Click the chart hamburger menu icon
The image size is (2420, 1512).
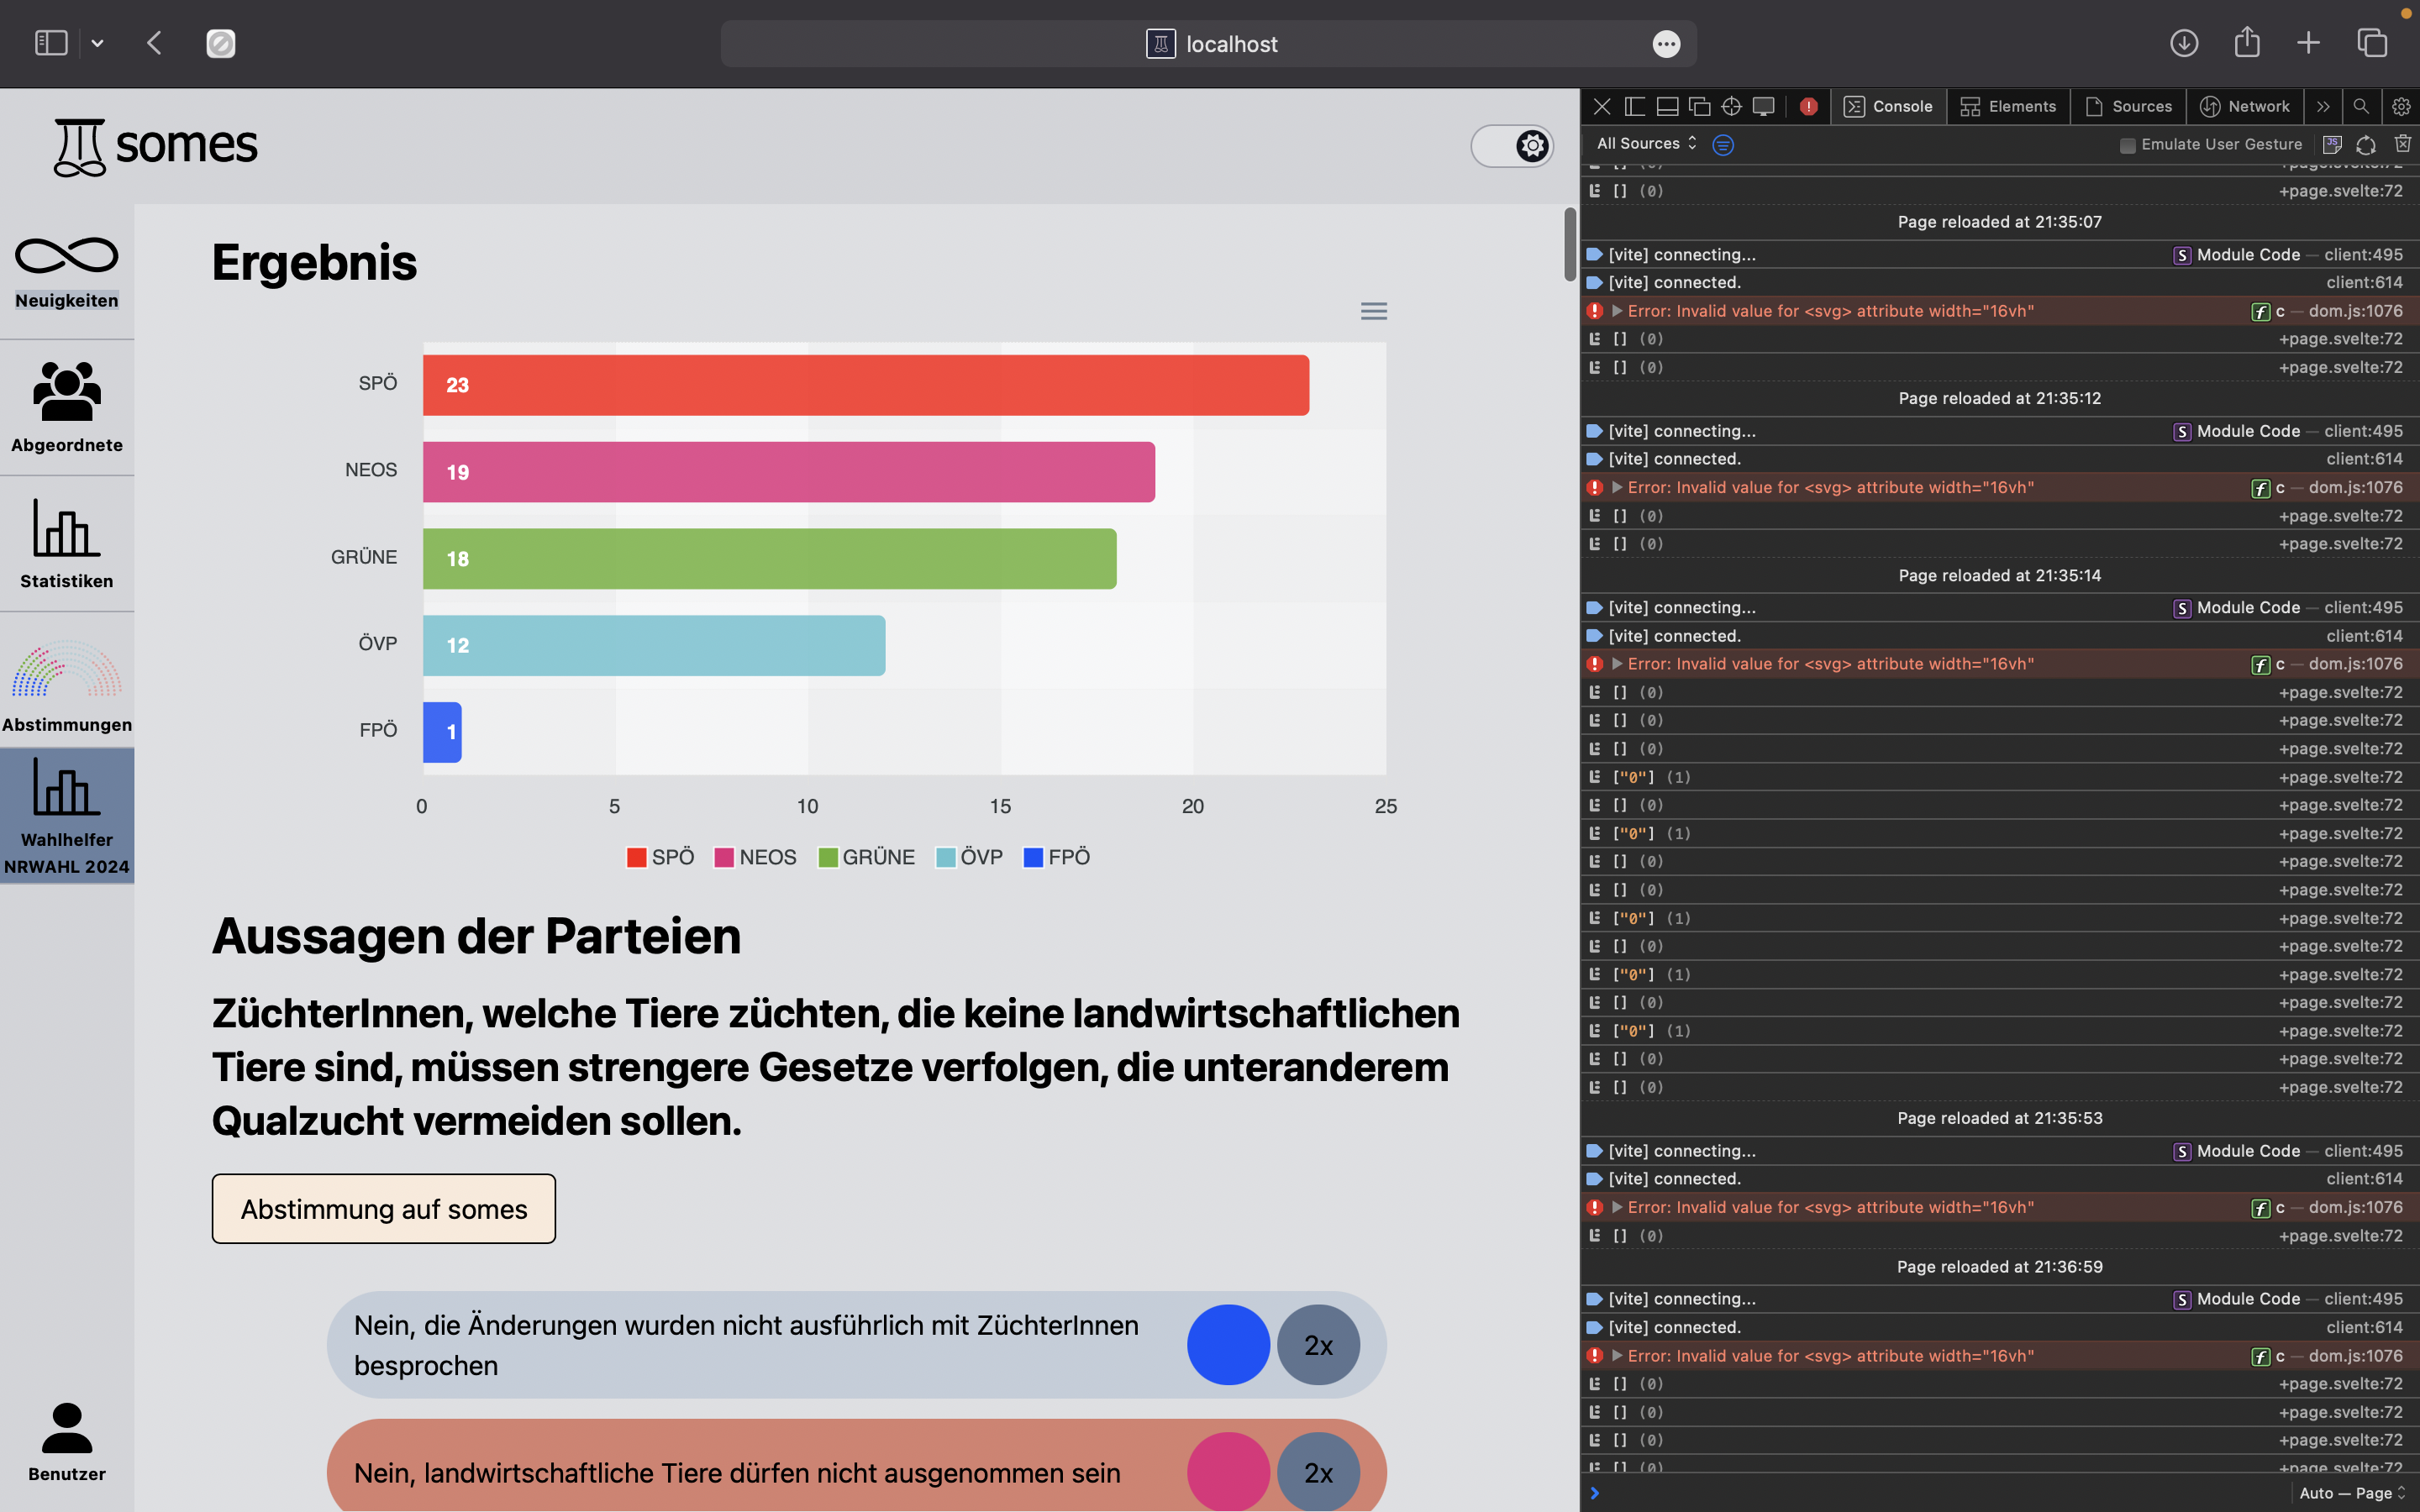pos(1373,311)
